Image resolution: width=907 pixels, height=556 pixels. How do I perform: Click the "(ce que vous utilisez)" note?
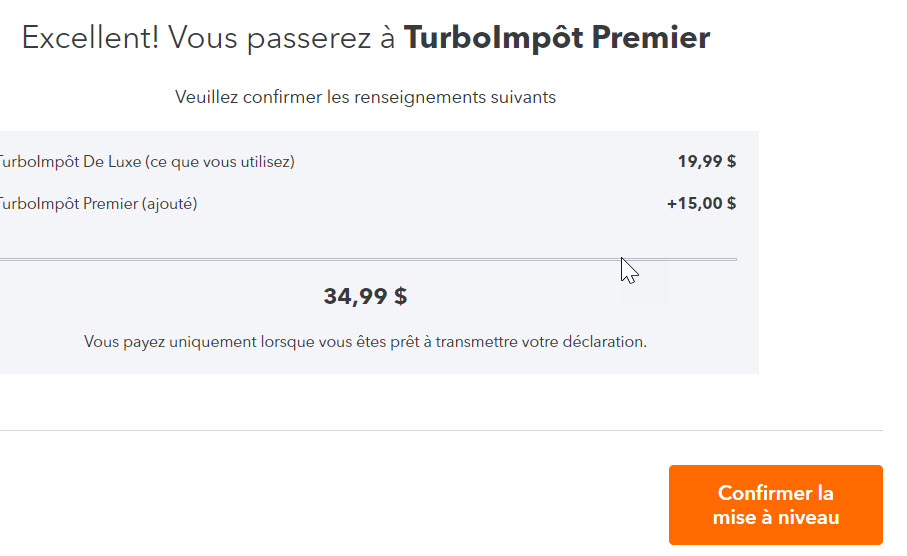(x=220, y=162)
